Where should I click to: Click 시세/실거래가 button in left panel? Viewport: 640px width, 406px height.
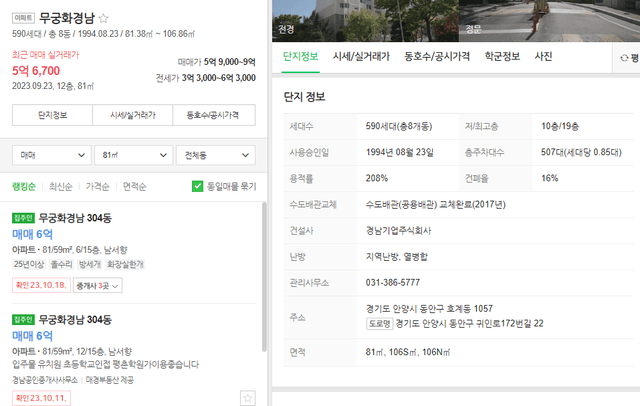pyautogui.click(x=133, y=115)
